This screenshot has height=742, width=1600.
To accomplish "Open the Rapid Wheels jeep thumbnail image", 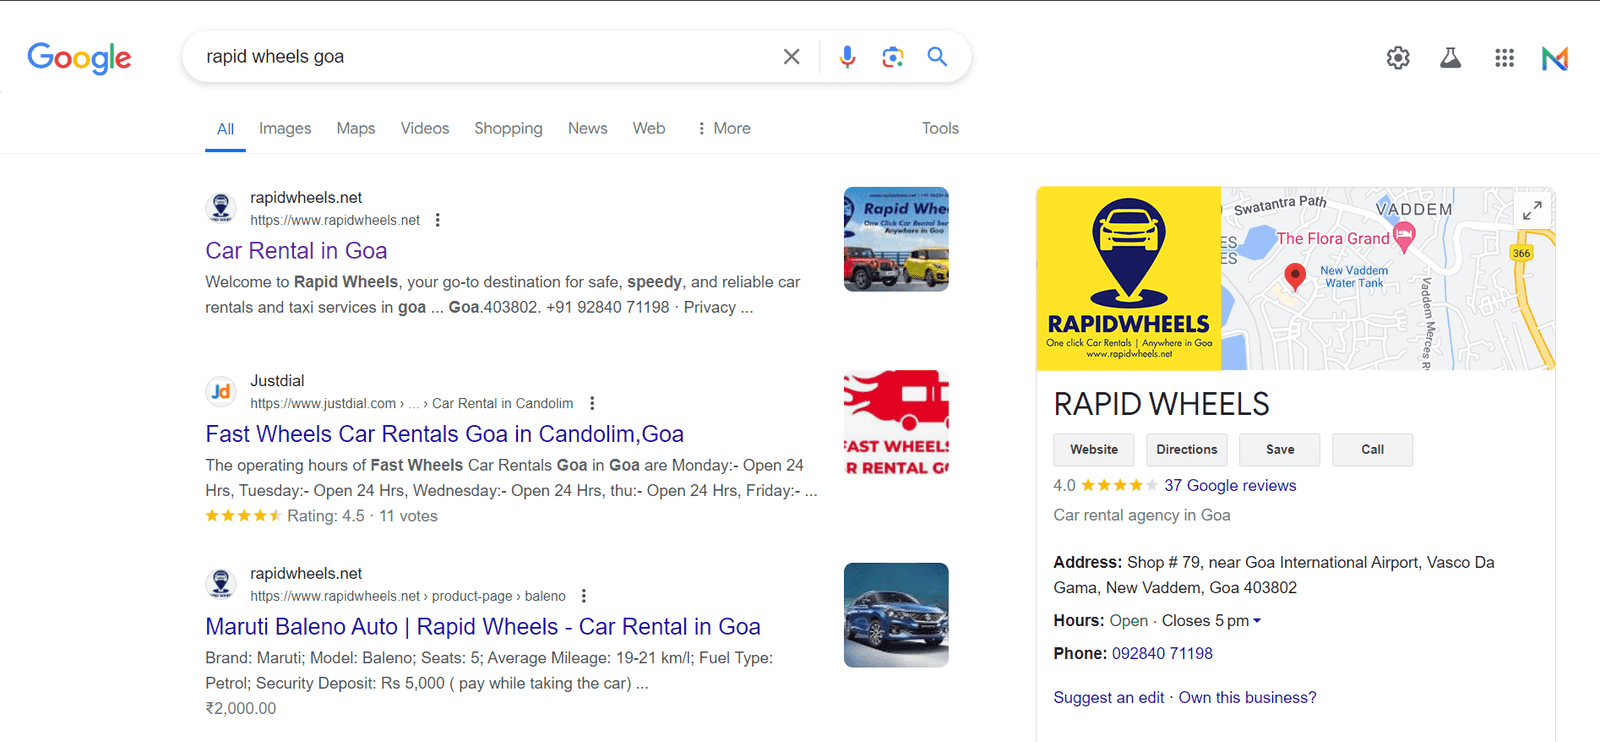I will [896, 239].
